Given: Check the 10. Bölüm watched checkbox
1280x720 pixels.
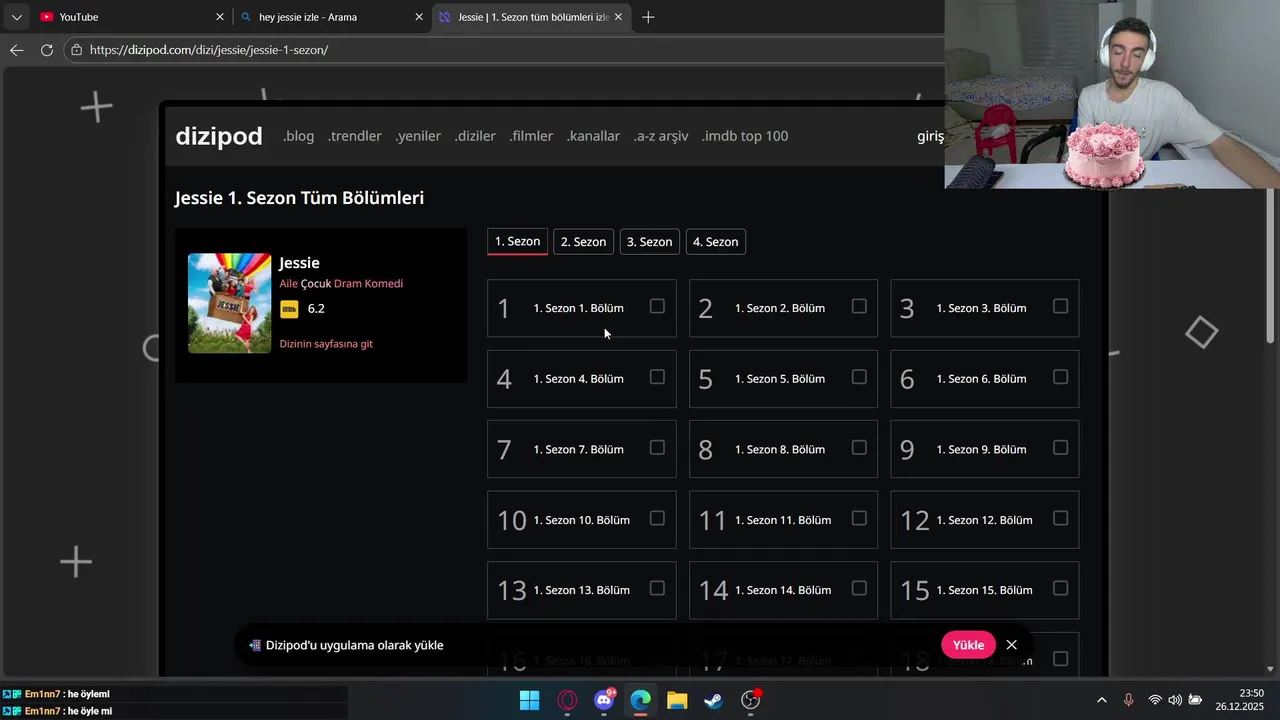Looking at the screenshot, I should click(657, 518).
